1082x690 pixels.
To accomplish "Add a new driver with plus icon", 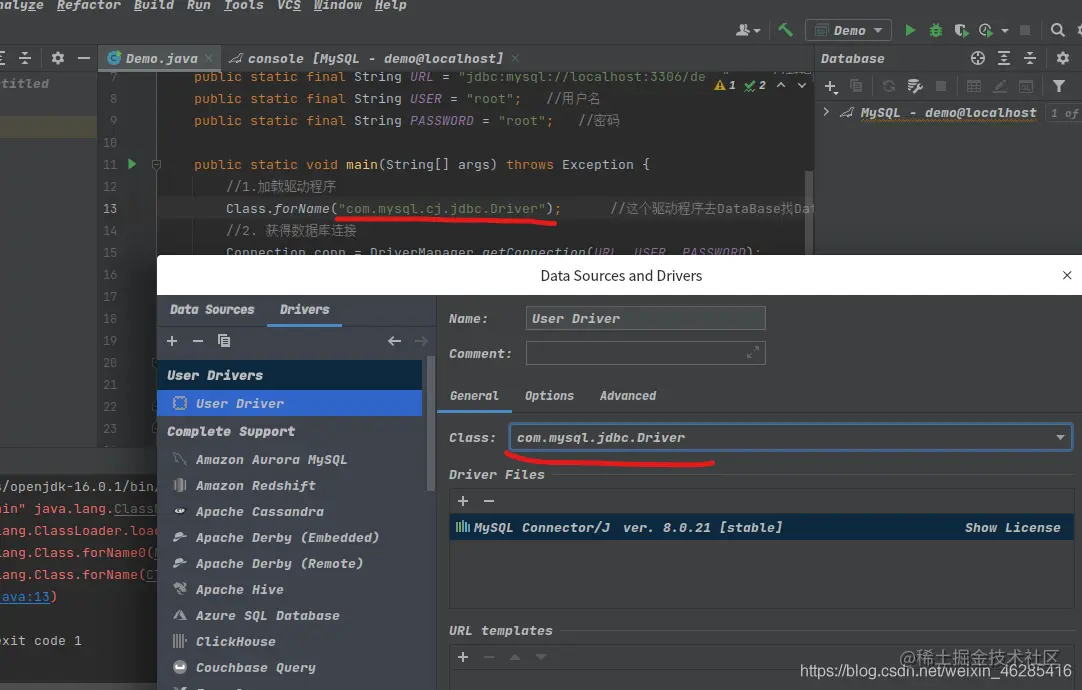I will pos(172,341).
